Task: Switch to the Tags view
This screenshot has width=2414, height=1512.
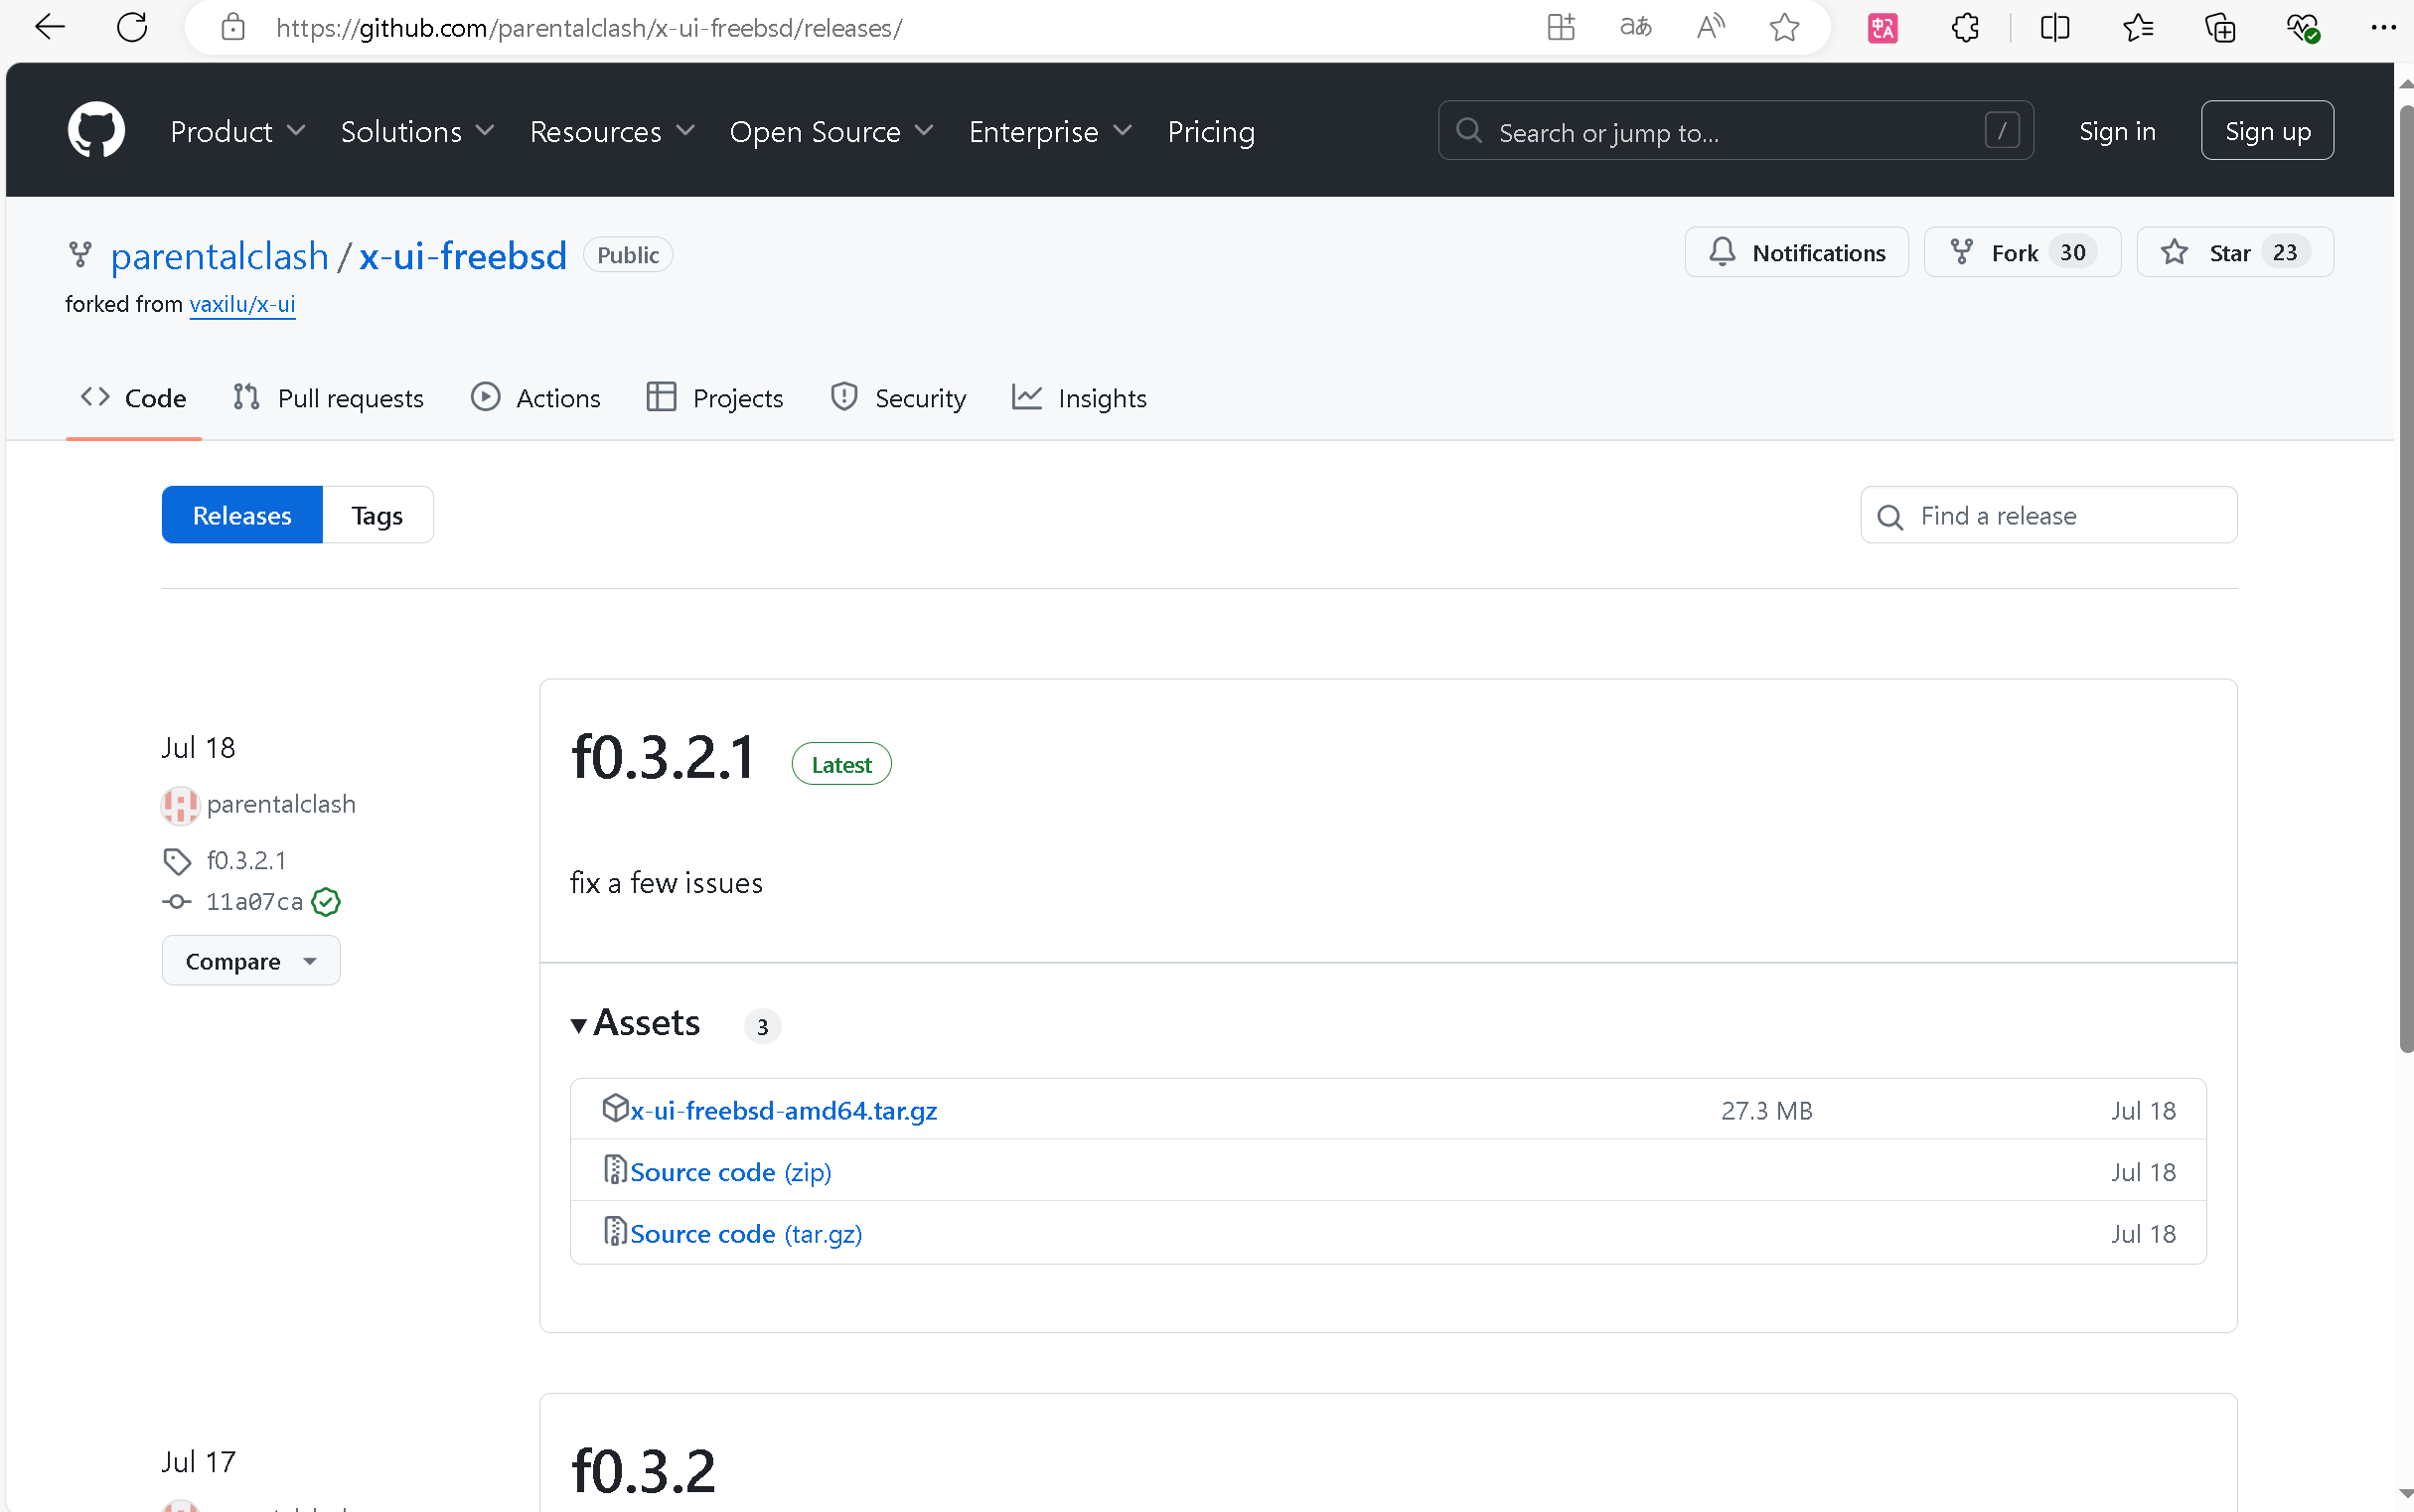Action: (377, 515)
